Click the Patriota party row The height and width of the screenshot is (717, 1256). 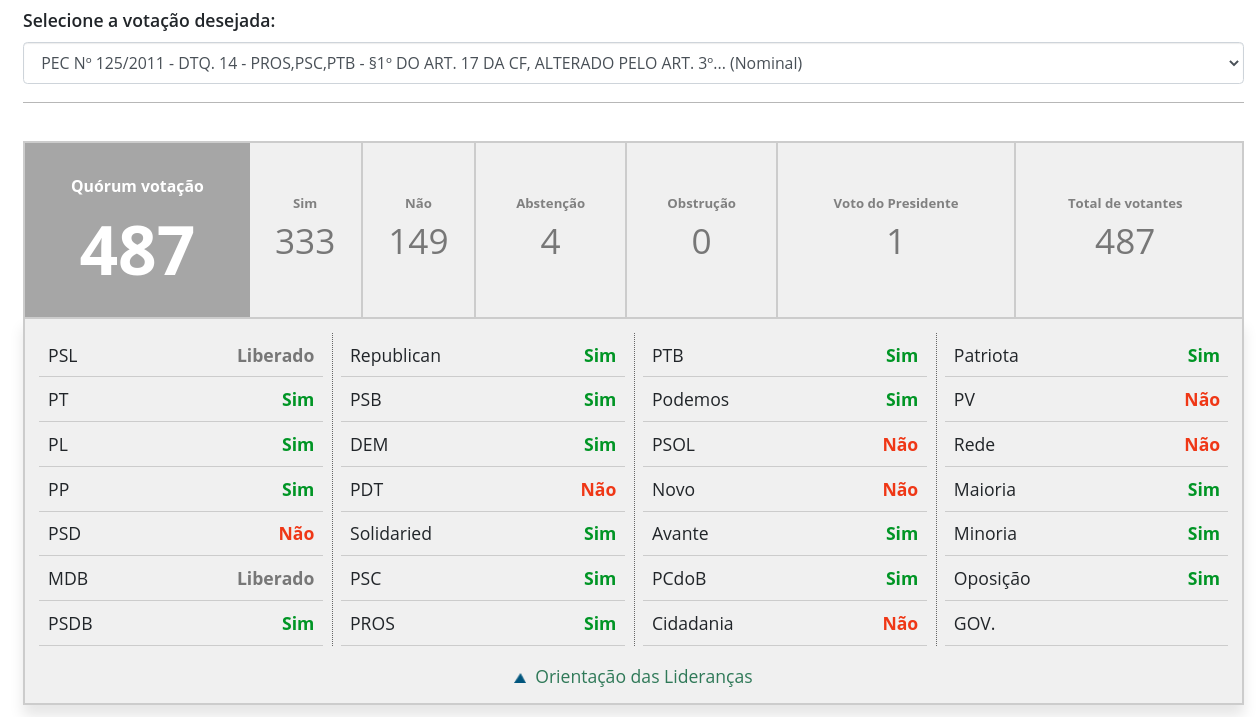[x=1086, y=356]
